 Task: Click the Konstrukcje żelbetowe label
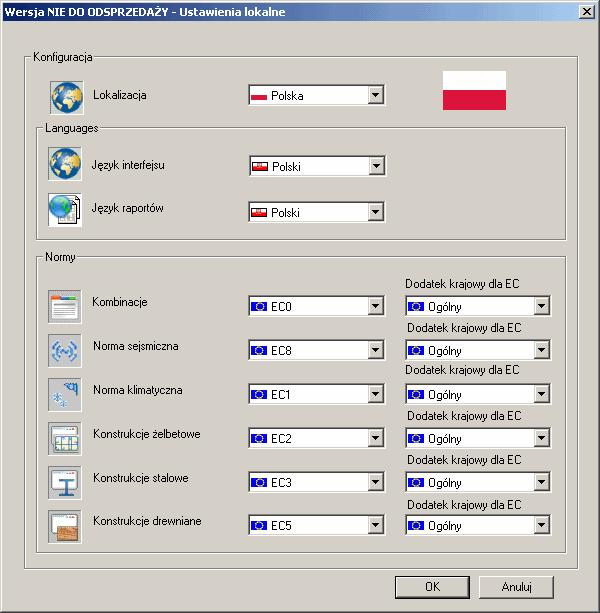click(x=147, y=434)
